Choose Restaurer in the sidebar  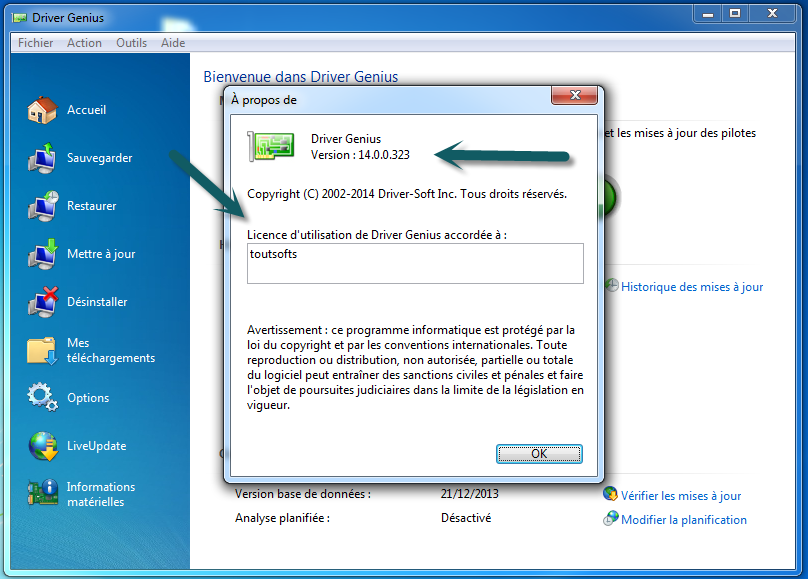coord(92,206)
